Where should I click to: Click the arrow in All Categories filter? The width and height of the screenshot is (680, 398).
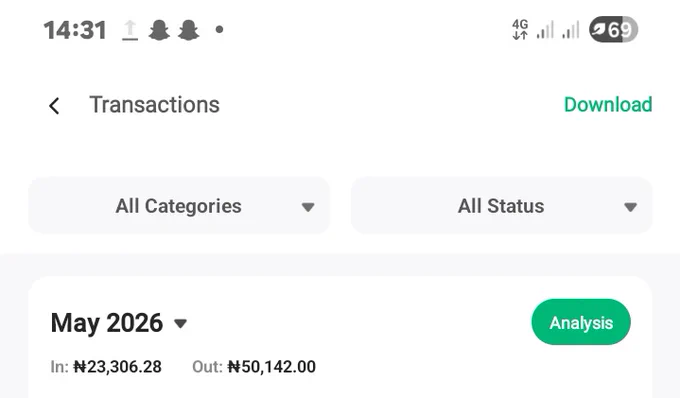point(308,207)
